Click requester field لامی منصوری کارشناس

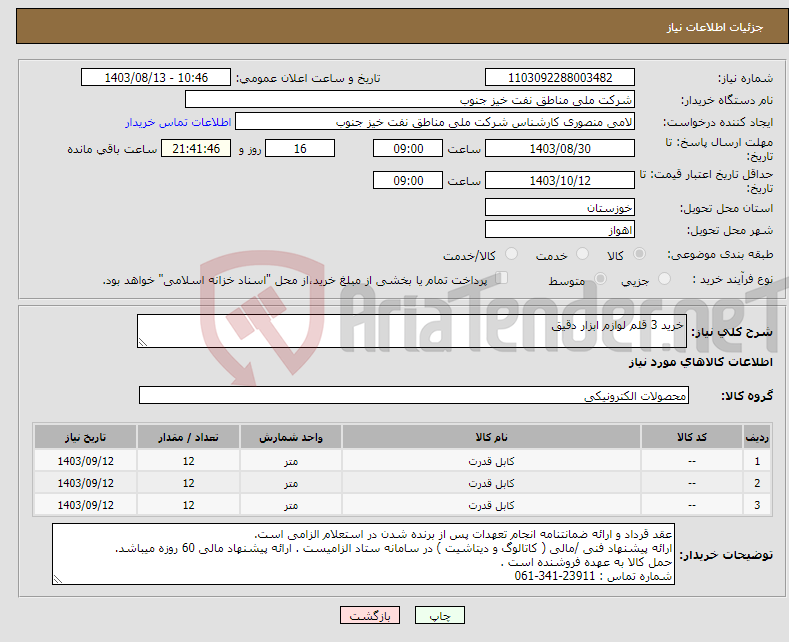pos(435,122)
